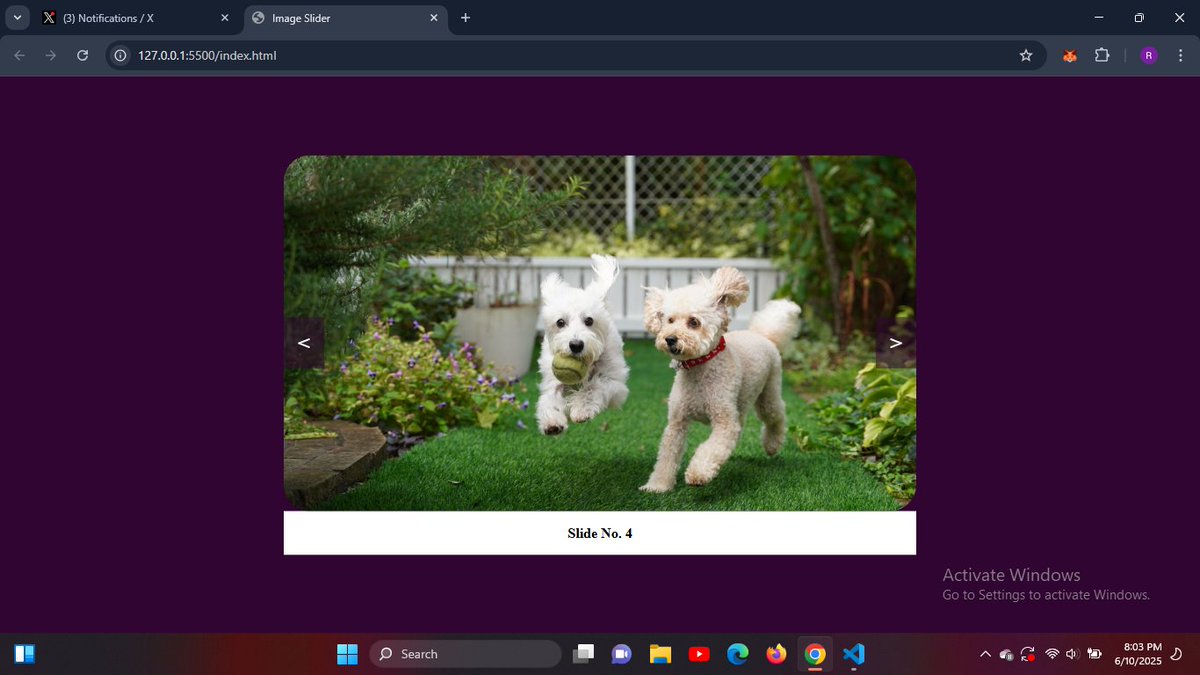The height and width of the screenshot is (675, 1200).
Task: View site information icon in address bar
Action: (x=120, y=56)
